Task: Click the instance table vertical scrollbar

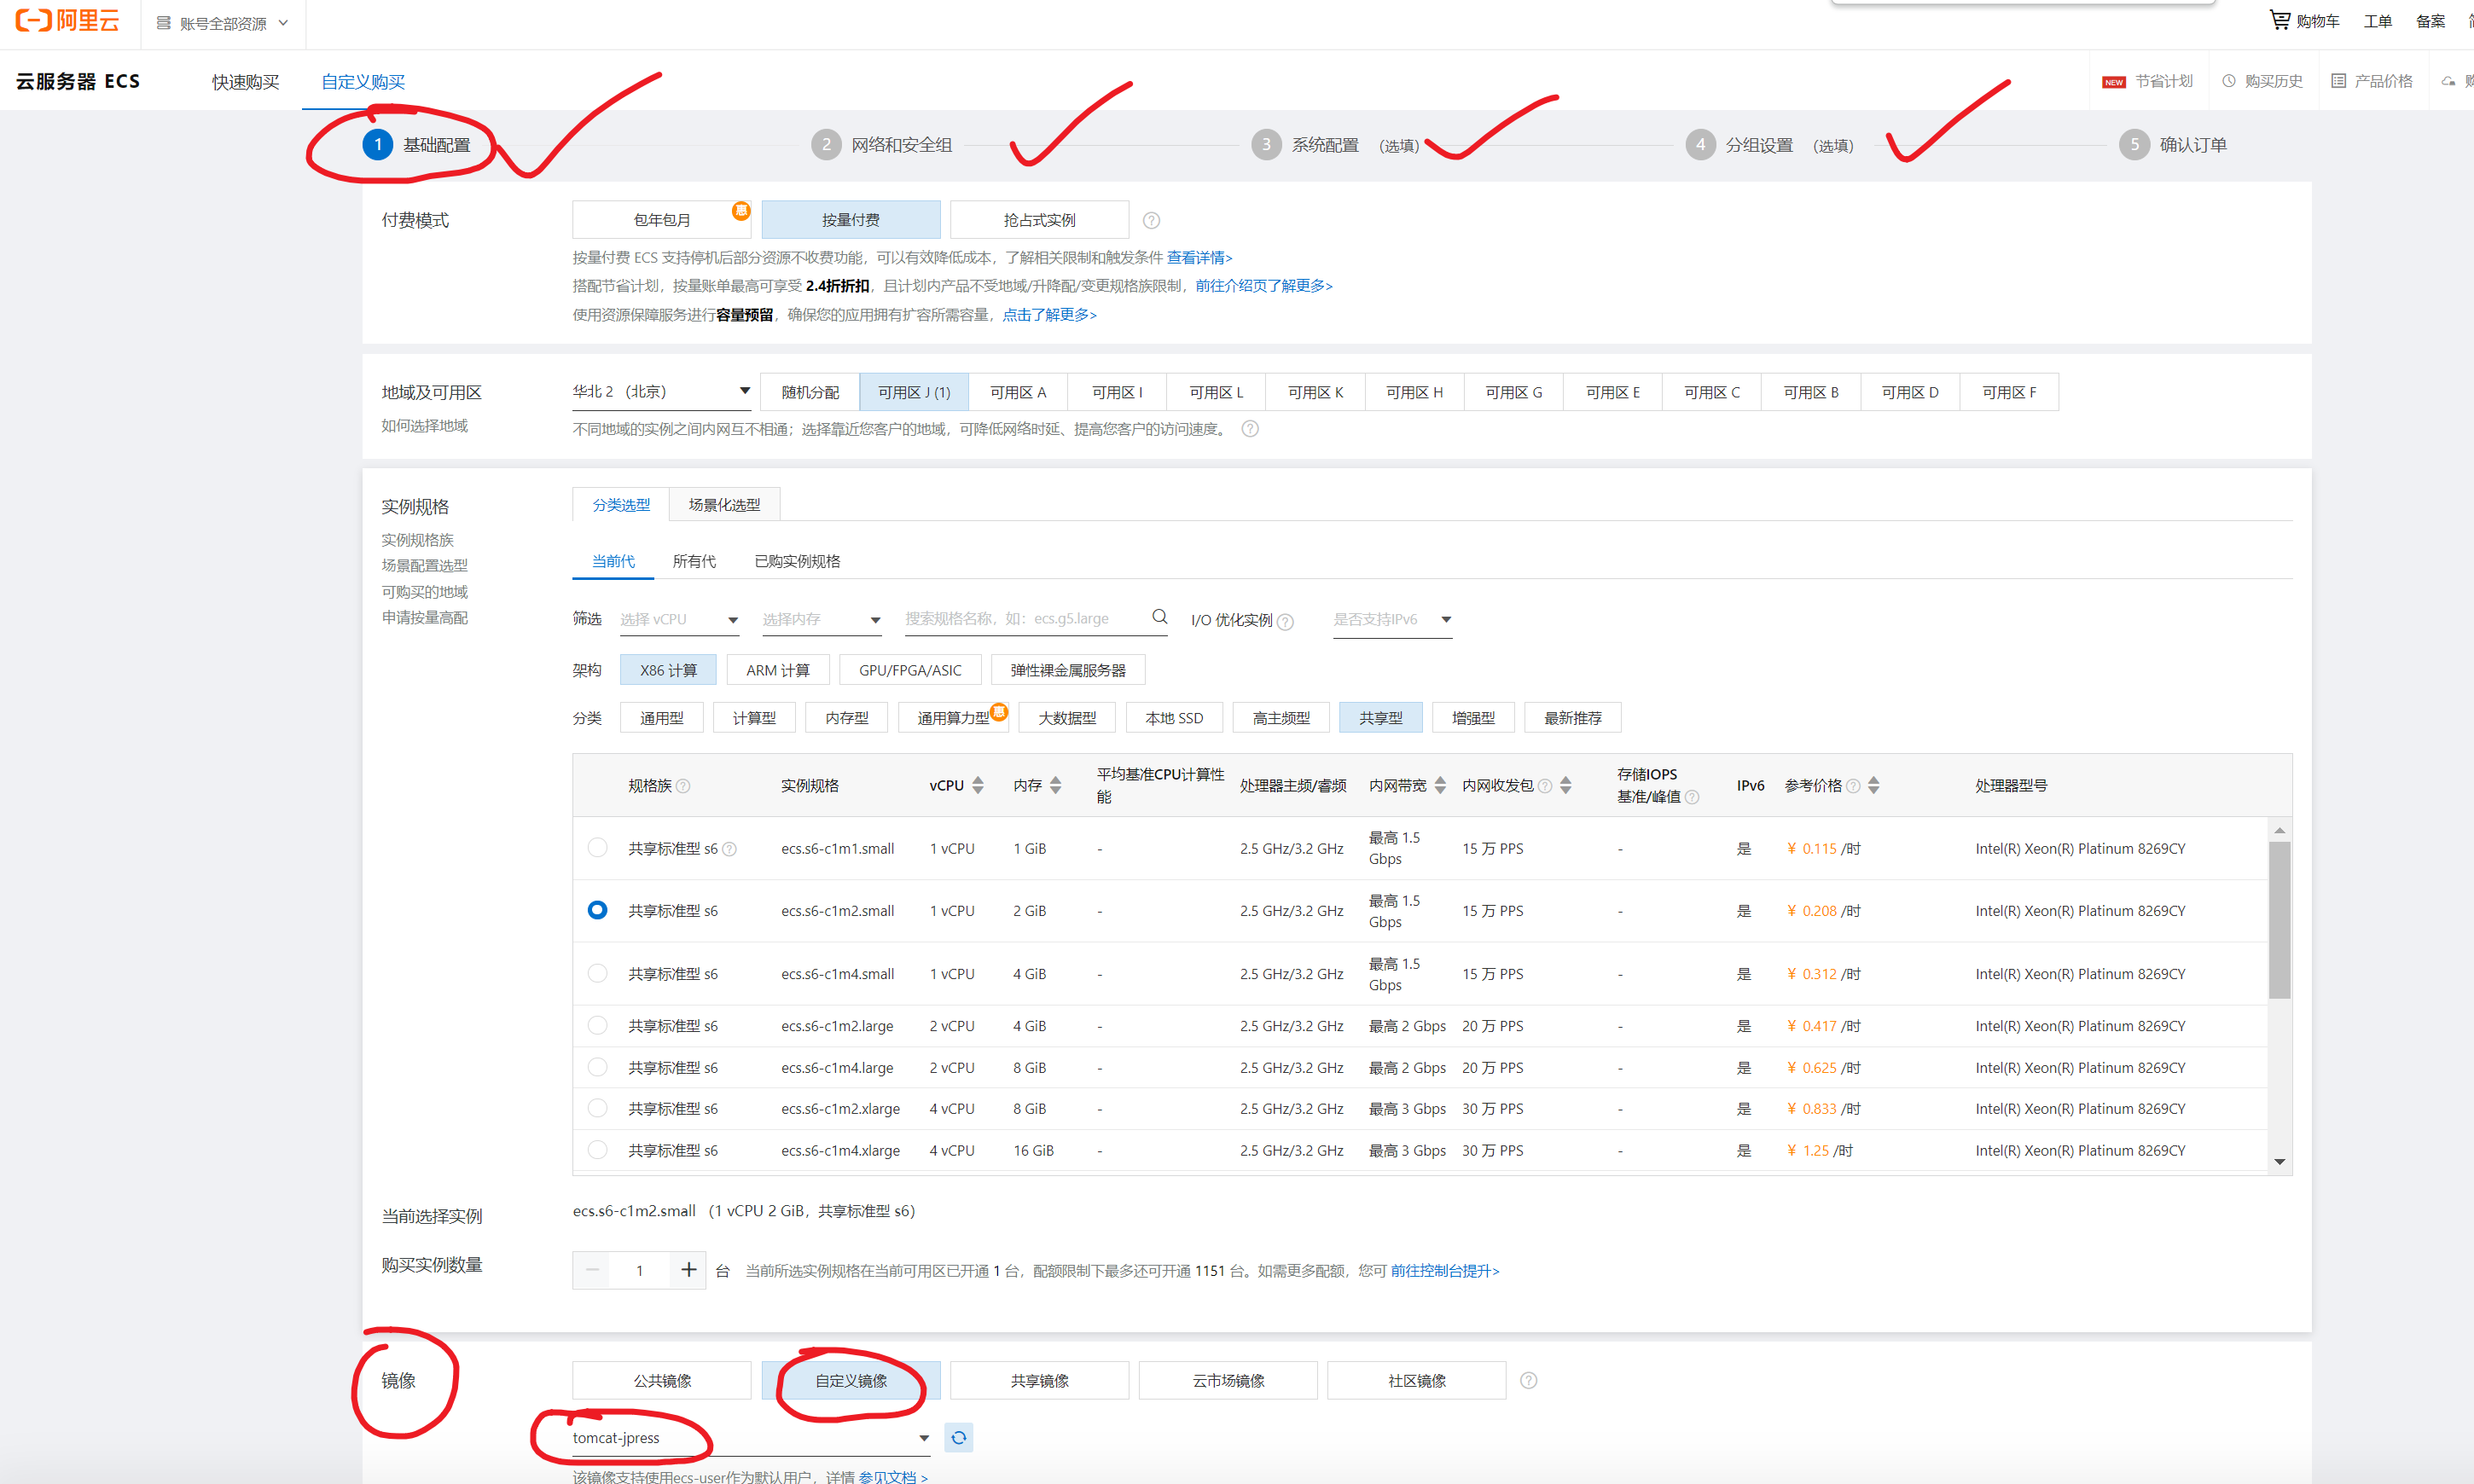Action: point(2279,920)
